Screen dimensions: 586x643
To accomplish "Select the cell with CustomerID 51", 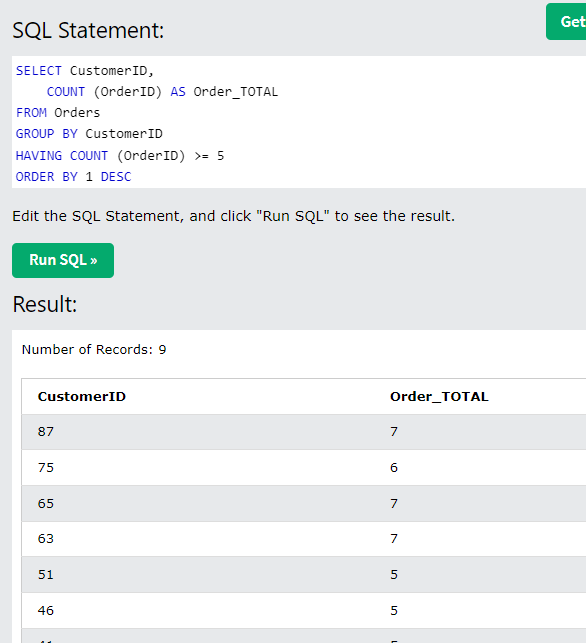I will click(46, 575).
